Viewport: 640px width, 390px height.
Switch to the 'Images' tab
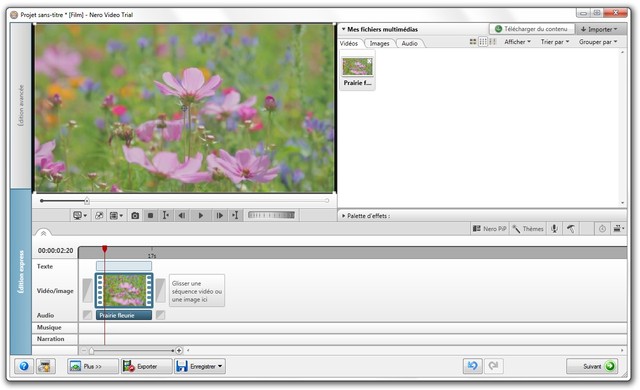tap(380, 43)
